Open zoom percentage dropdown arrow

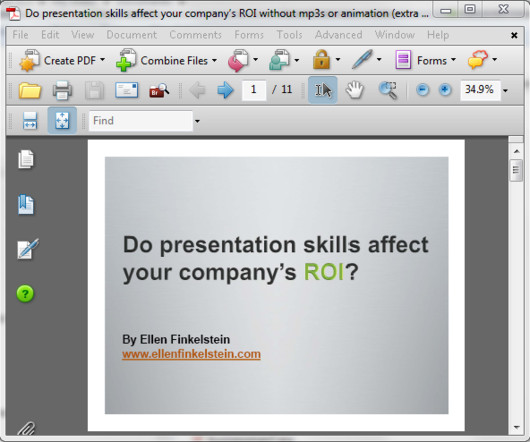pyautogui.click(x=505, y=90)
